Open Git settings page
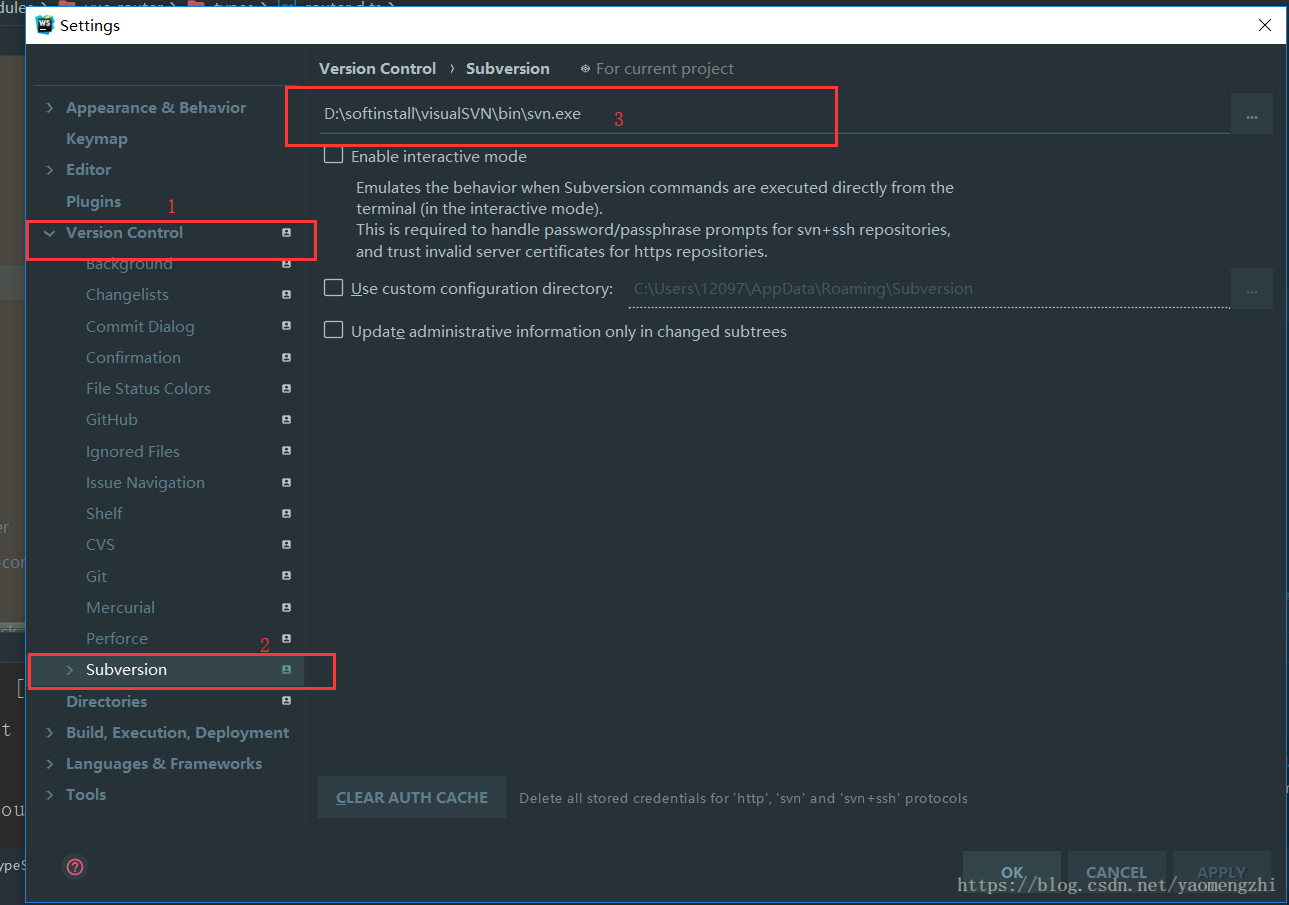The height and width of the screenshot is (905, 1289). coord(96,576)
